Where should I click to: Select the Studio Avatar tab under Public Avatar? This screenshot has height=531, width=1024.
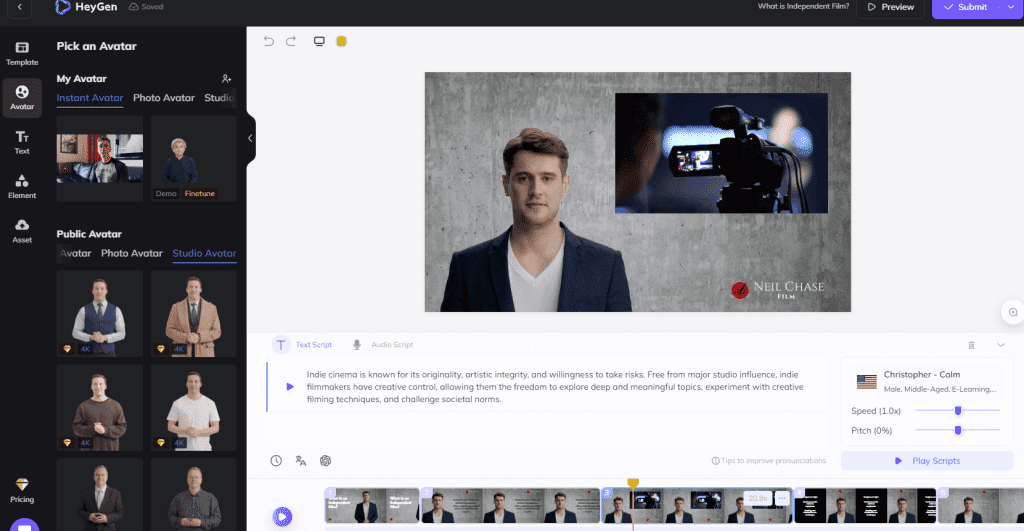point(204,253)
